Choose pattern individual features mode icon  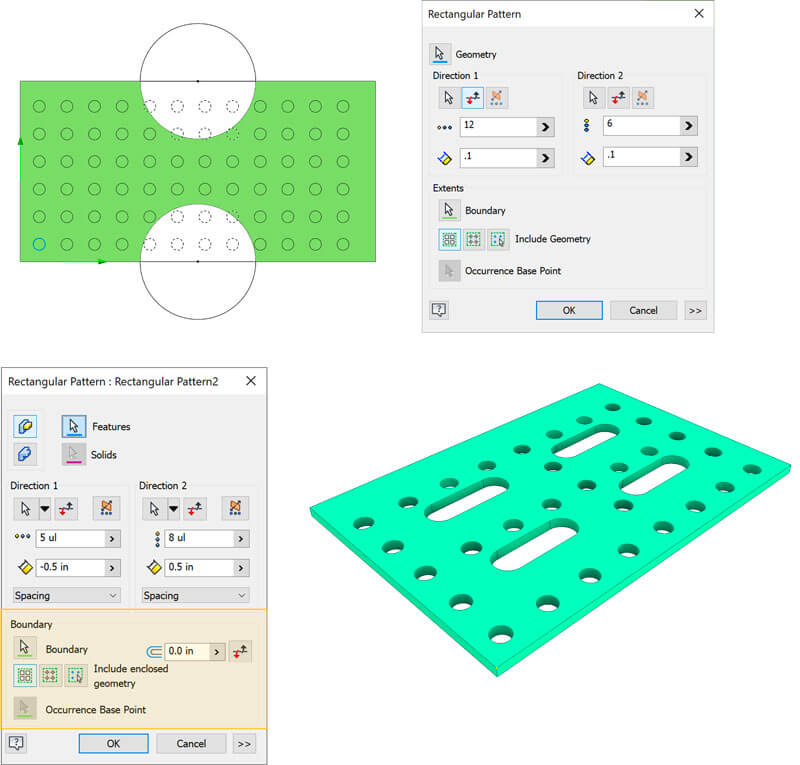pyautogui.click(x=25, y=426)
